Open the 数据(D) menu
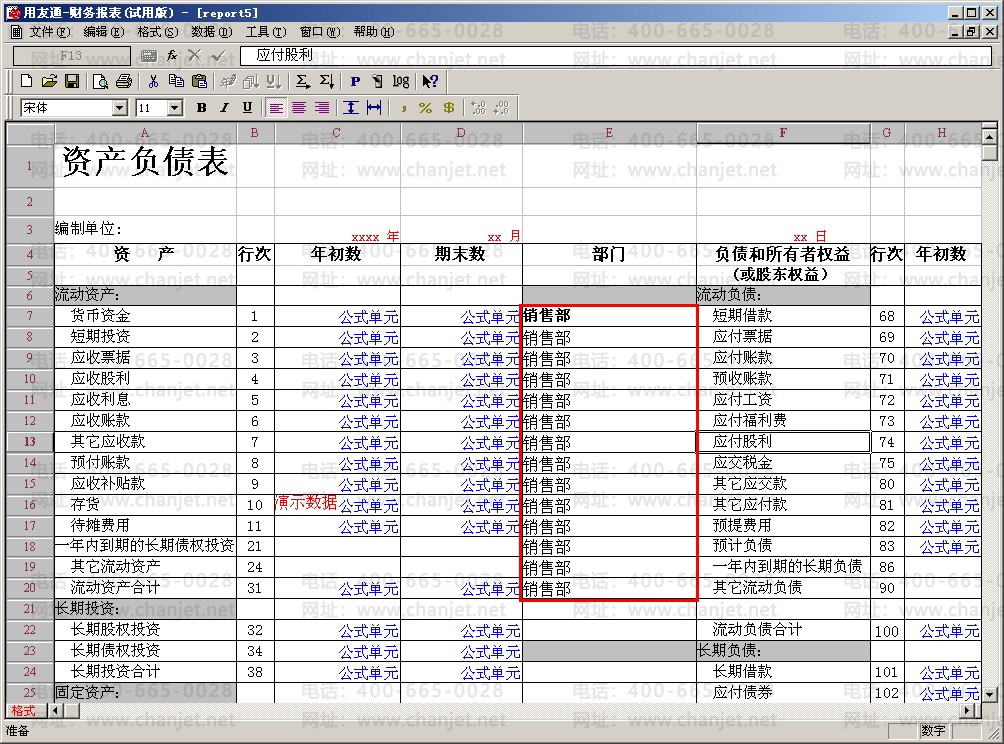The height and width of the screenshot is (744, 1004). 211,31
